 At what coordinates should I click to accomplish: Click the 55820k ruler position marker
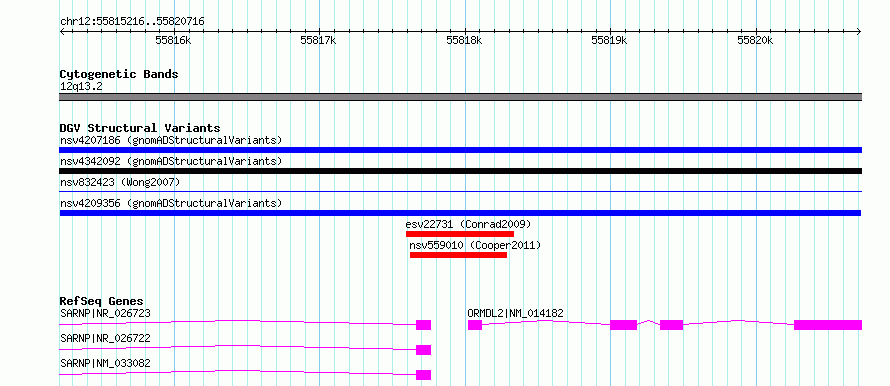[x=755, y=40]
